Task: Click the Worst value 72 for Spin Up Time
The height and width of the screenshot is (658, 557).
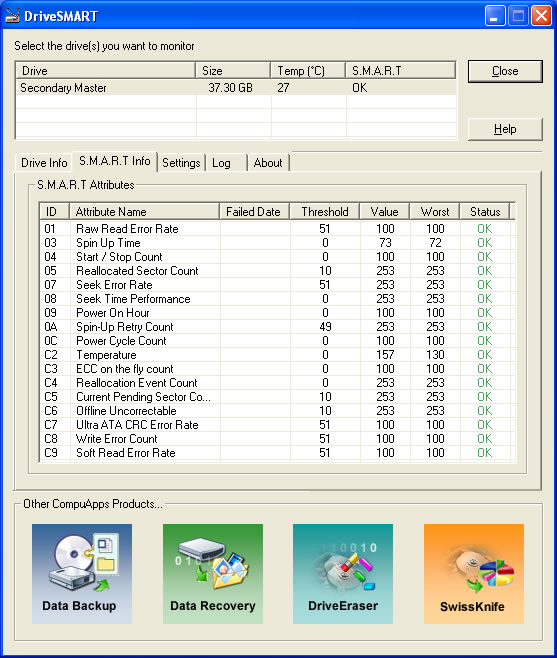Action: [x=435, y=243]
